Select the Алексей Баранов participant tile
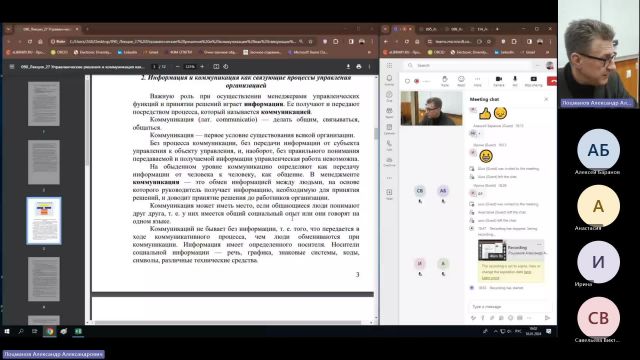 (598, 152)
